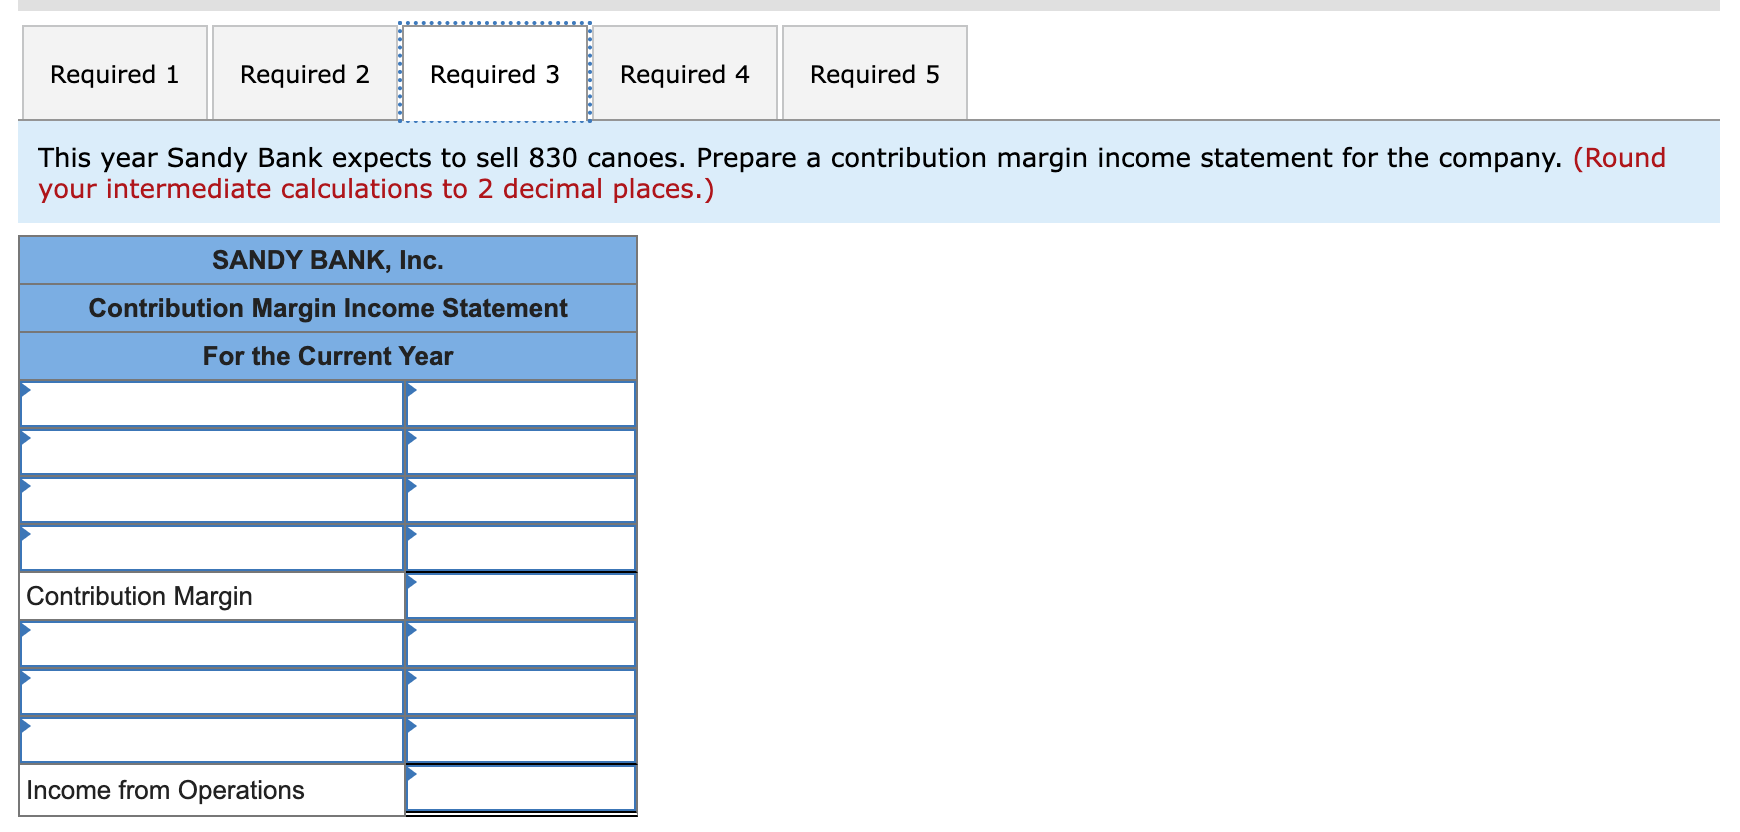Click the fourth row amount input field
1740x832 pixels.
coord(520,547)
